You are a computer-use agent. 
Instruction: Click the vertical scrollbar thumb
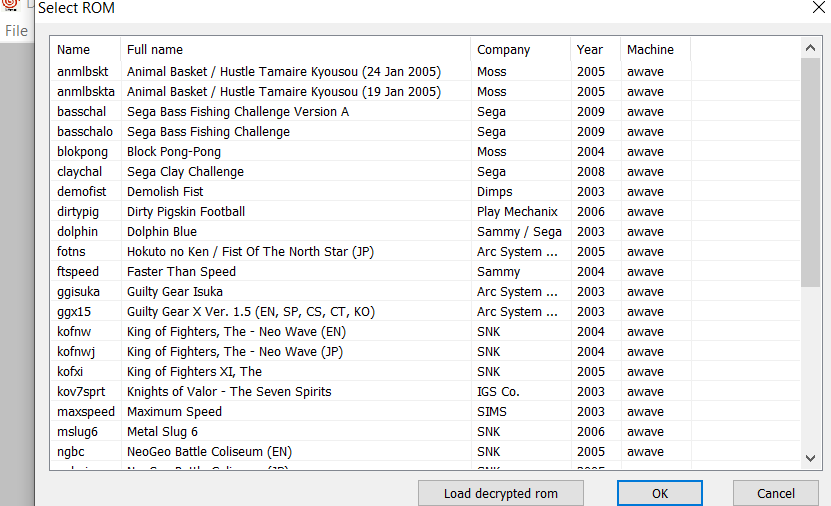[810, 172]
